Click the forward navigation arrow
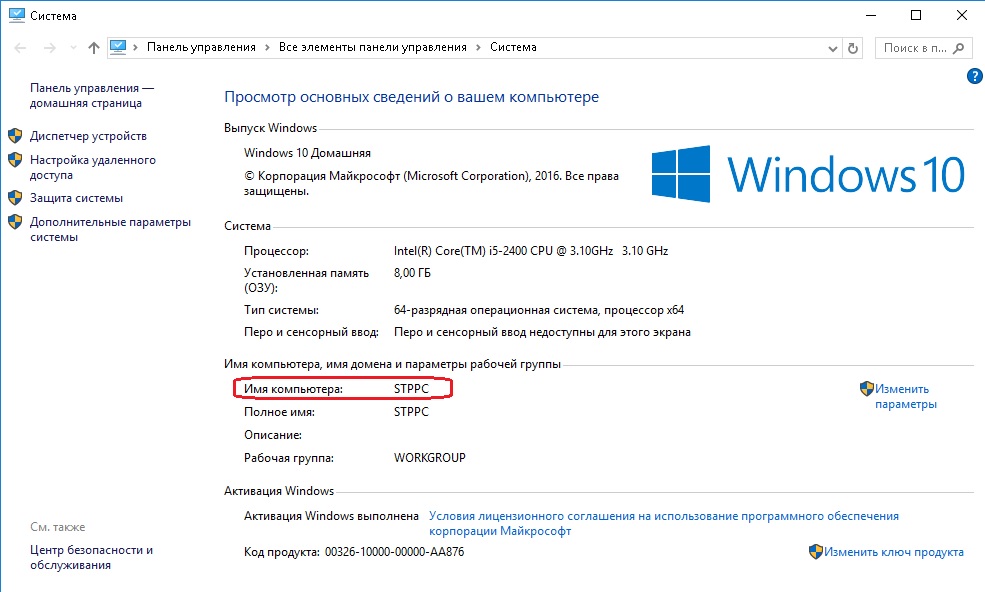985x592 pixels. pyautogui.click(x=50, y=48)
